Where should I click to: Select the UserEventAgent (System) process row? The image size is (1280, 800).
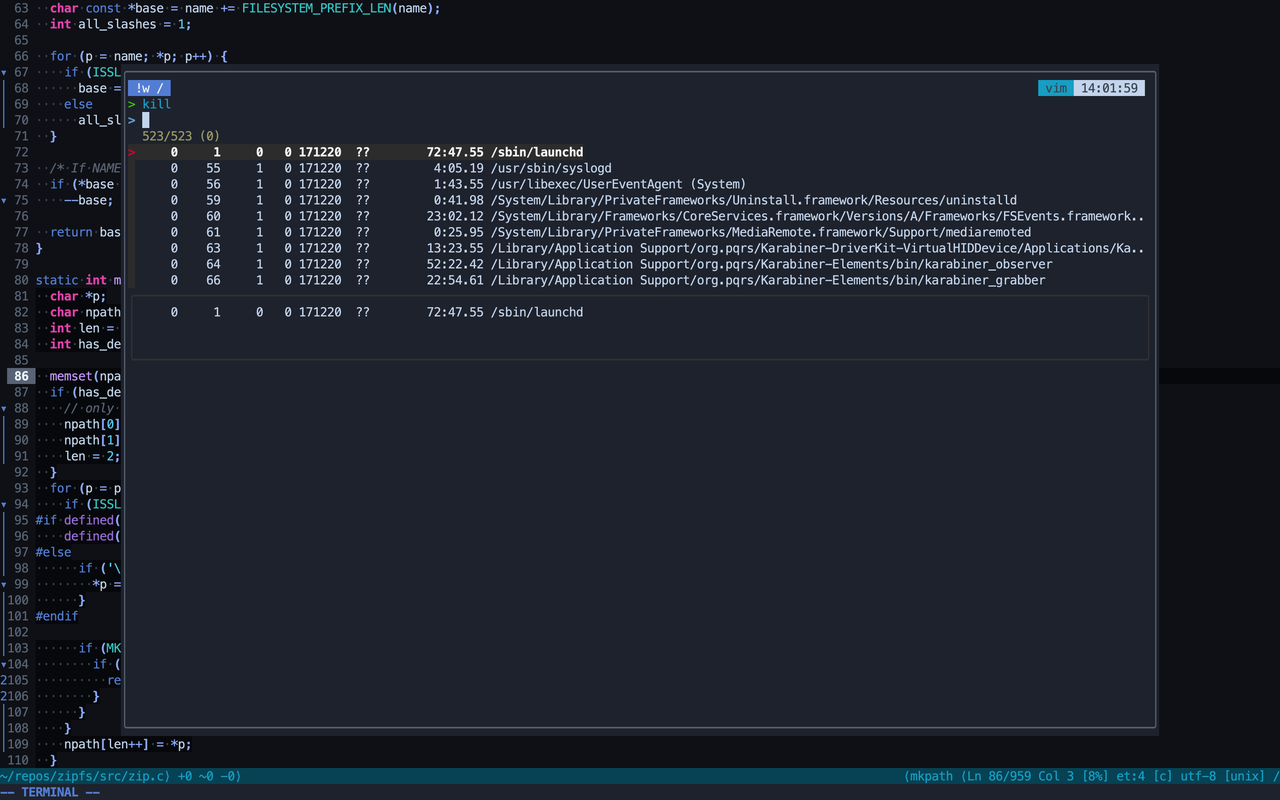(x=638, y=184)
